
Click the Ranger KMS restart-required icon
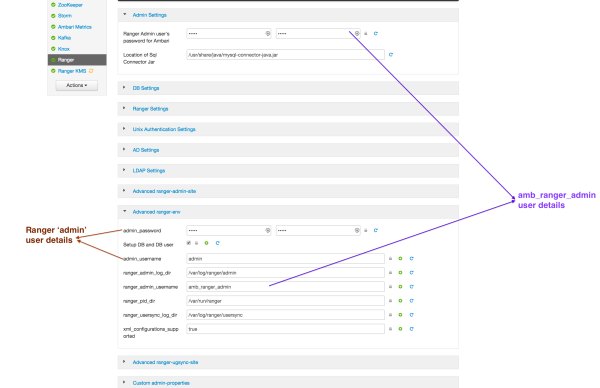pyautogui.click(x=91, y=71)
